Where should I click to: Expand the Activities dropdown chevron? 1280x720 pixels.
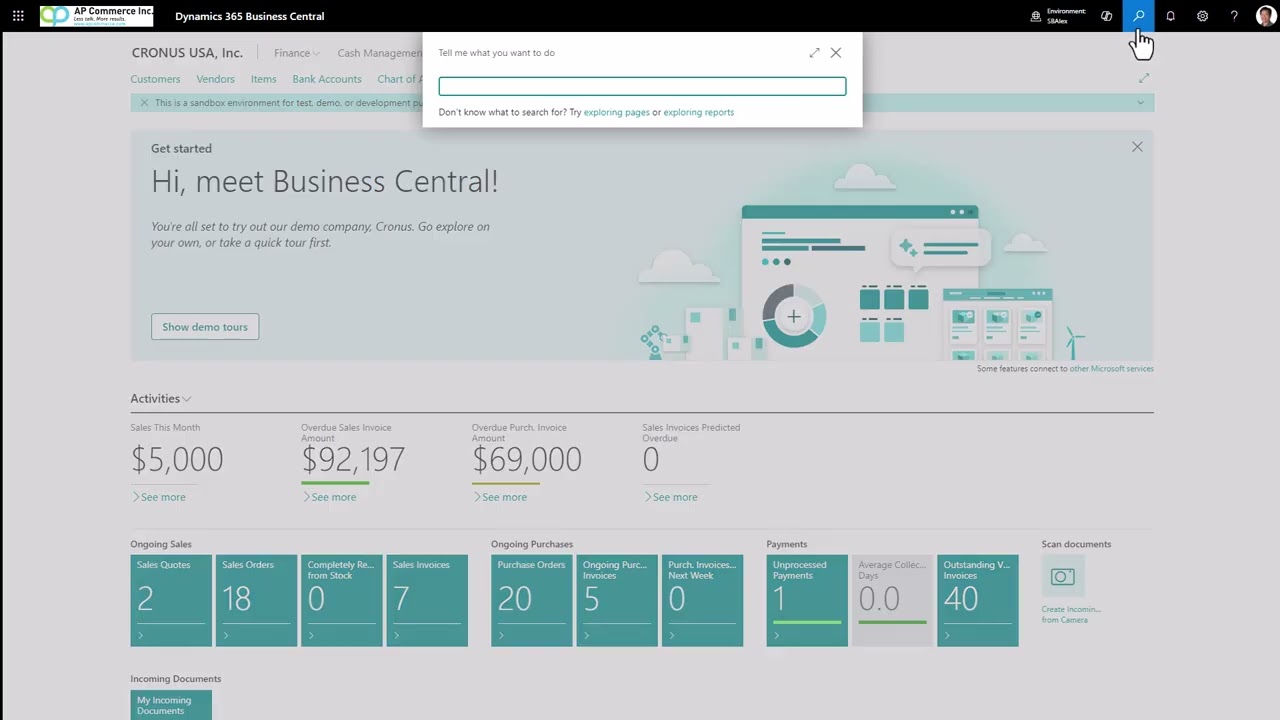(x=186, y=399)
